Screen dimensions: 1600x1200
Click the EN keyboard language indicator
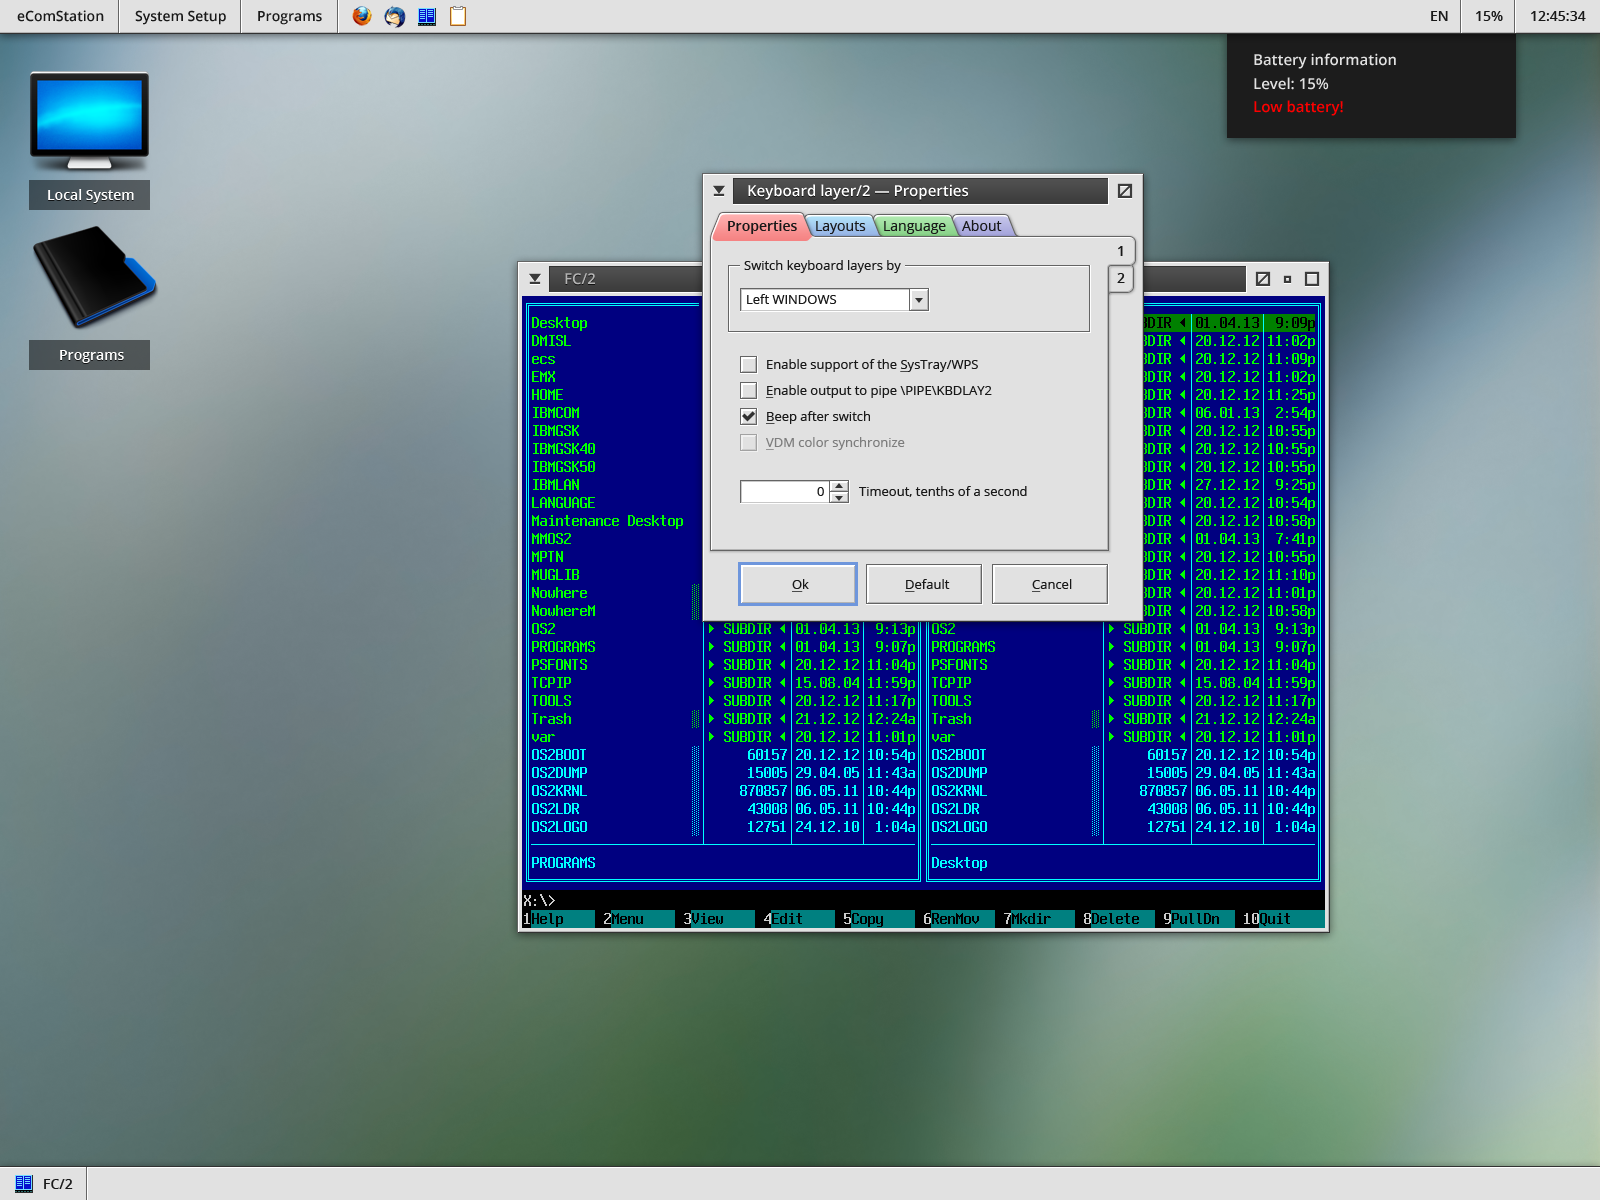[1439, 16]
